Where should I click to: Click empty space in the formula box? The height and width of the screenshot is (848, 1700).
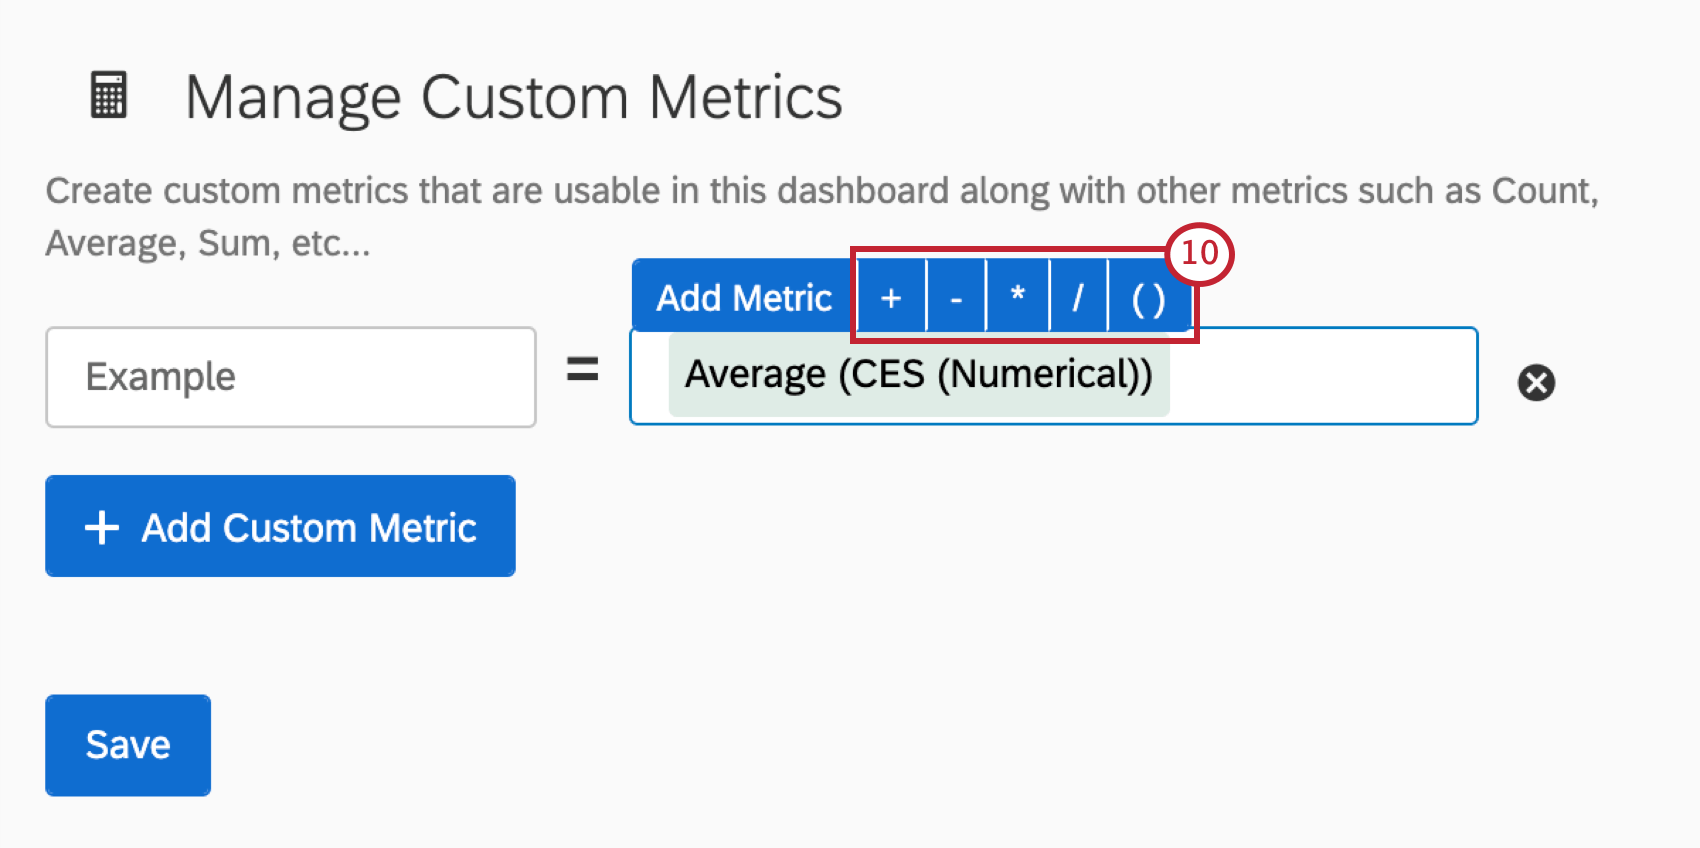1320,377
